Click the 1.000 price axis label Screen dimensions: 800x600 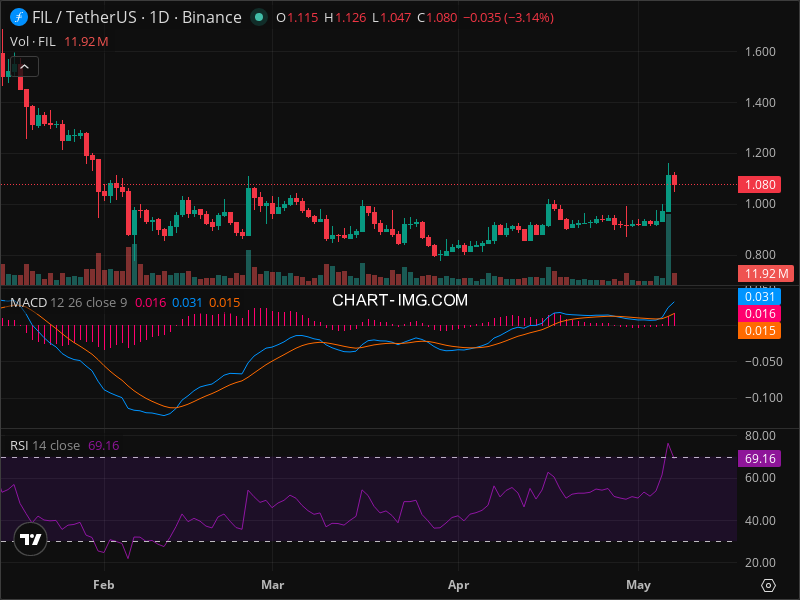point(760,204)
